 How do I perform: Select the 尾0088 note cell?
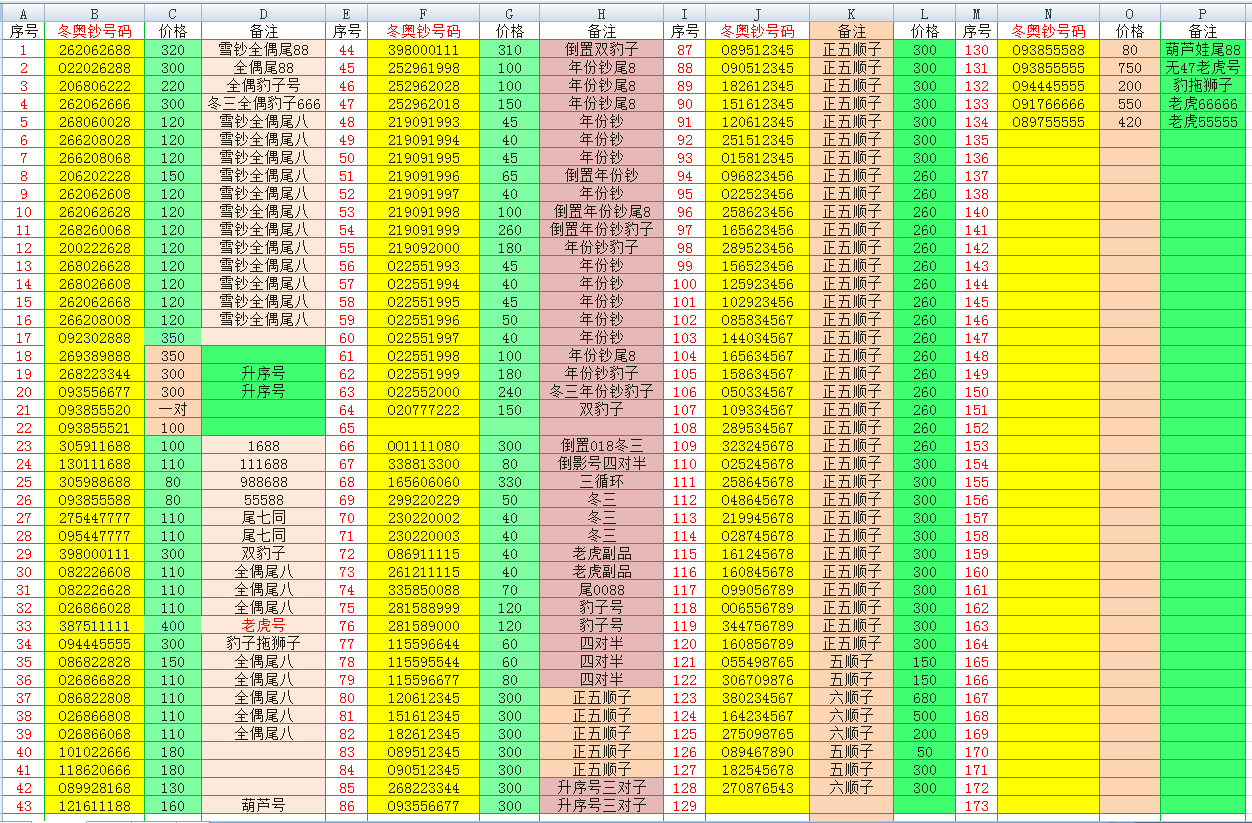601,590
